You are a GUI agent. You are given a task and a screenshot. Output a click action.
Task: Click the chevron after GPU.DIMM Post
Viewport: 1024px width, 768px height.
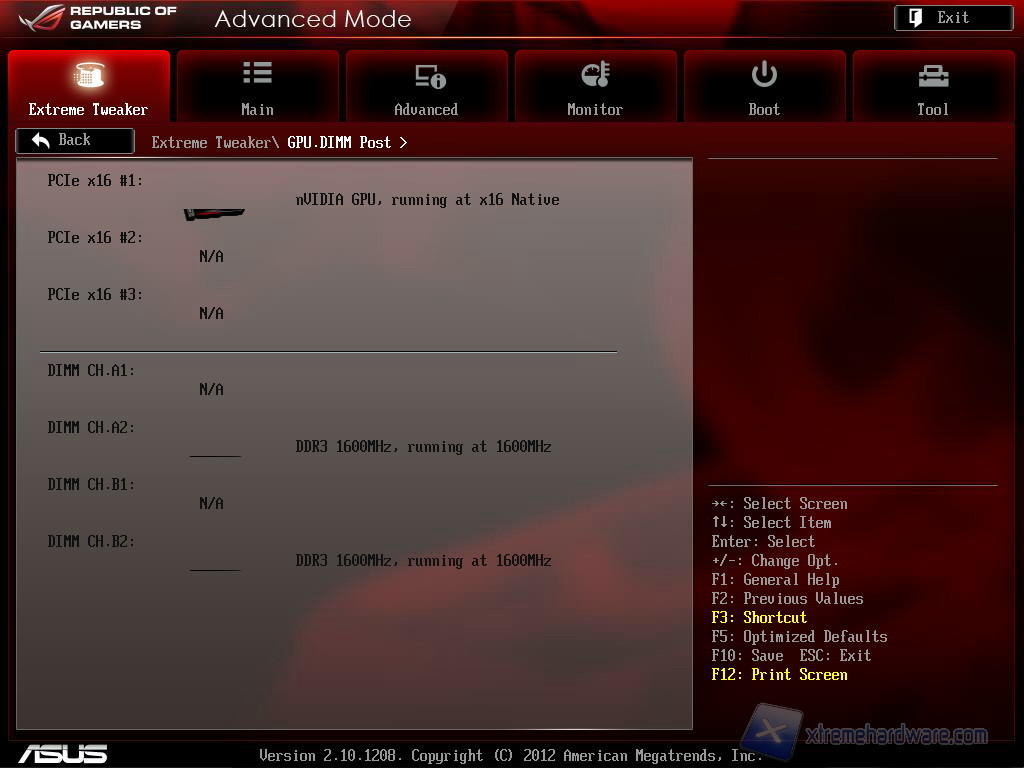(x=403, y=142)
